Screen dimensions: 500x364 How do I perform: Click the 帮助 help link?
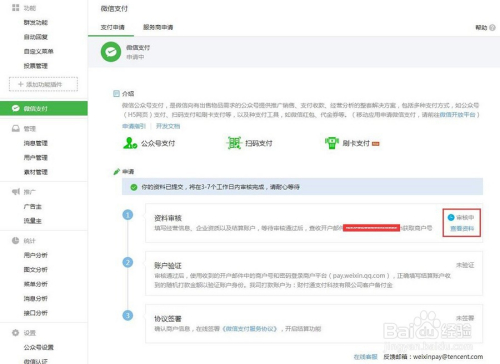click(481, 28)
